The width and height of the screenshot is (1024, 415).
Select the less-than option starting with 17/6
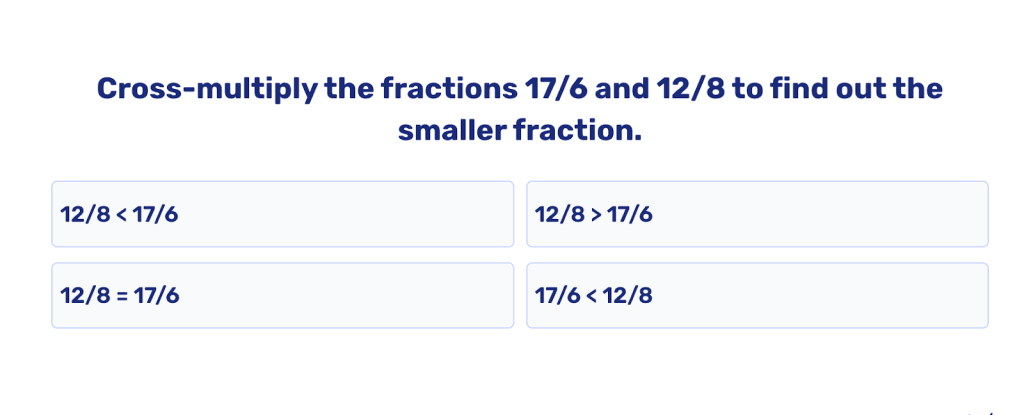(757, 295)
